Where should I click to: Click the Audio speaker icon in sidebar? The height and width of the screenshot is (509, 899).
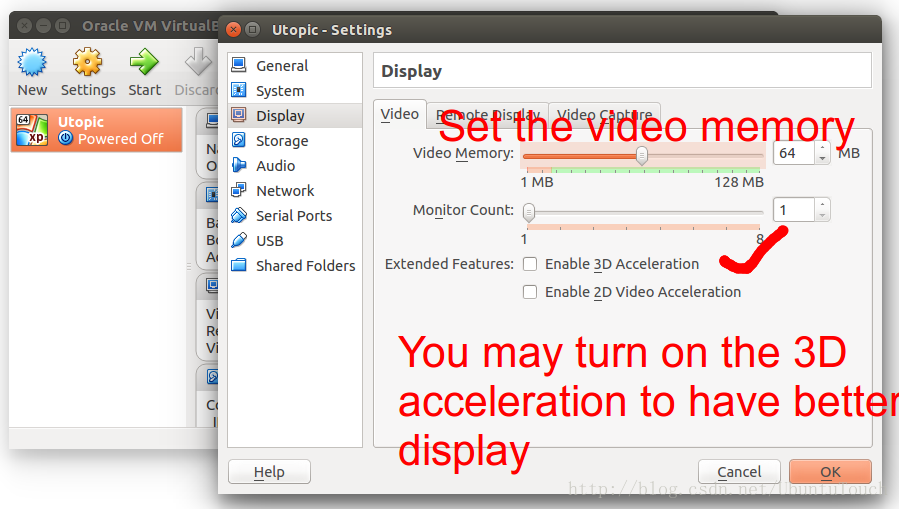click(x=239, y=165)
